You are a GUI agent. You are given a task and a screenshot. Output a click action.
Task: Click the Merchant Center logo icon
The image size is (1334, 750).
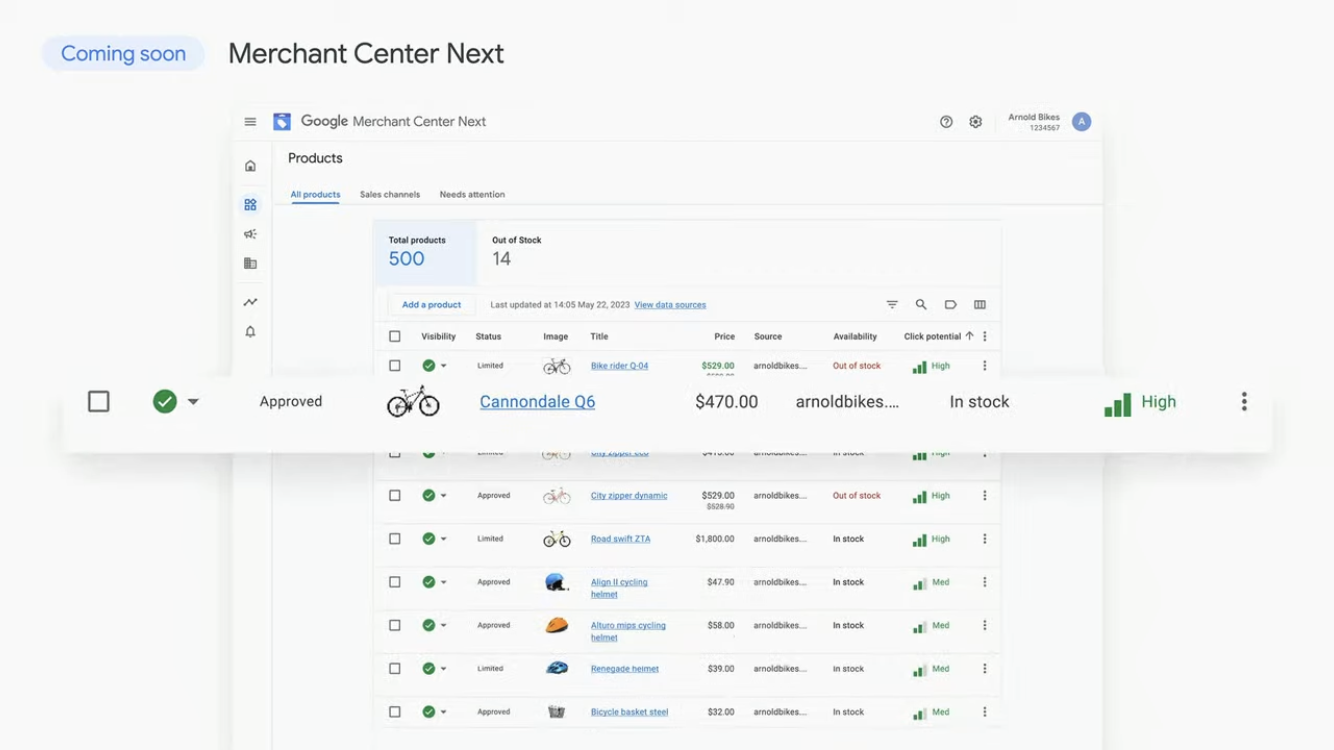[x=282, y=121]
